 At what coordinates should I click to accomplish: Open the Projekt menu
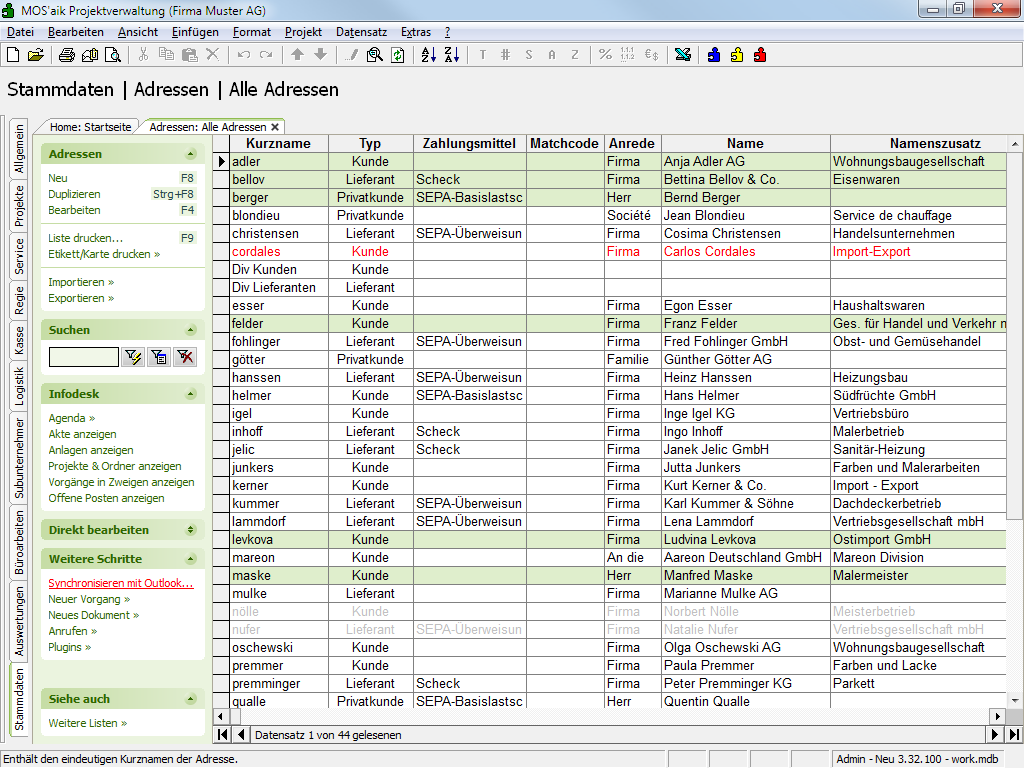303,32
